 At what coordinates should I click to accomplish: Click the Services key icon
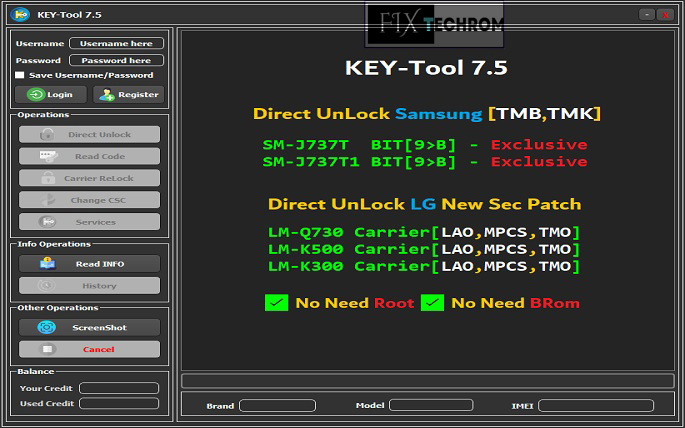pyautogui.click(x=47, y=222)
